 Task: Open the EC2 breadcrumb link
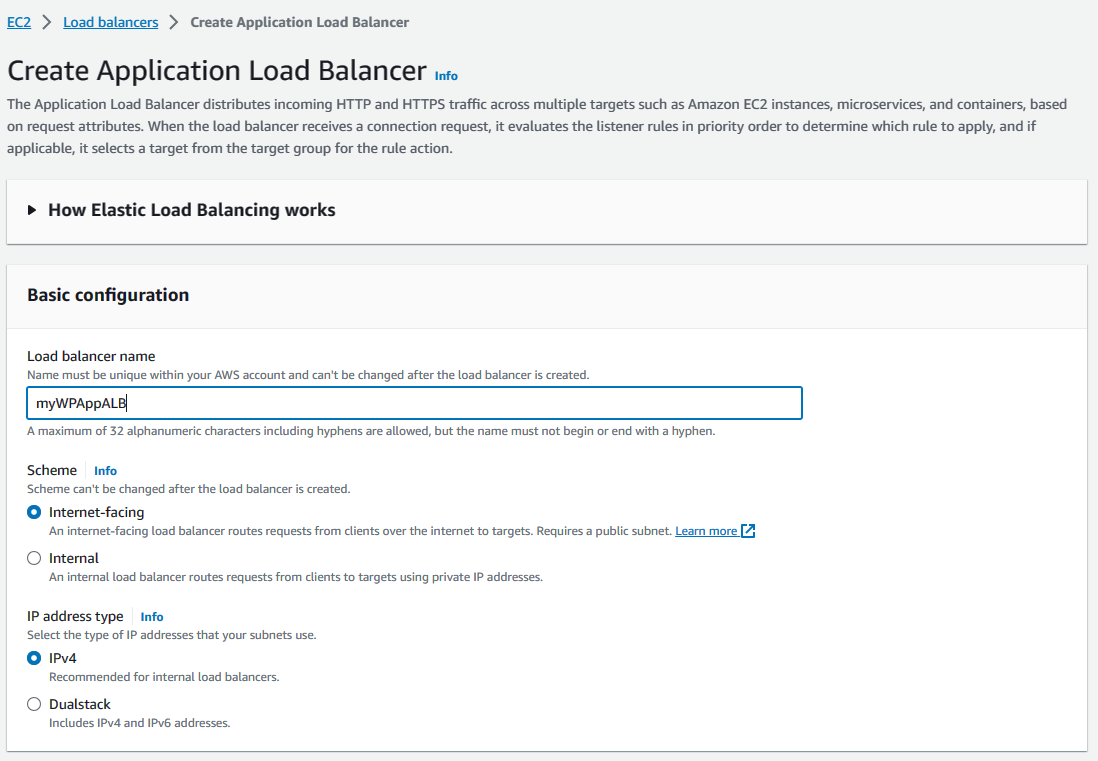(x=19, y=22)
